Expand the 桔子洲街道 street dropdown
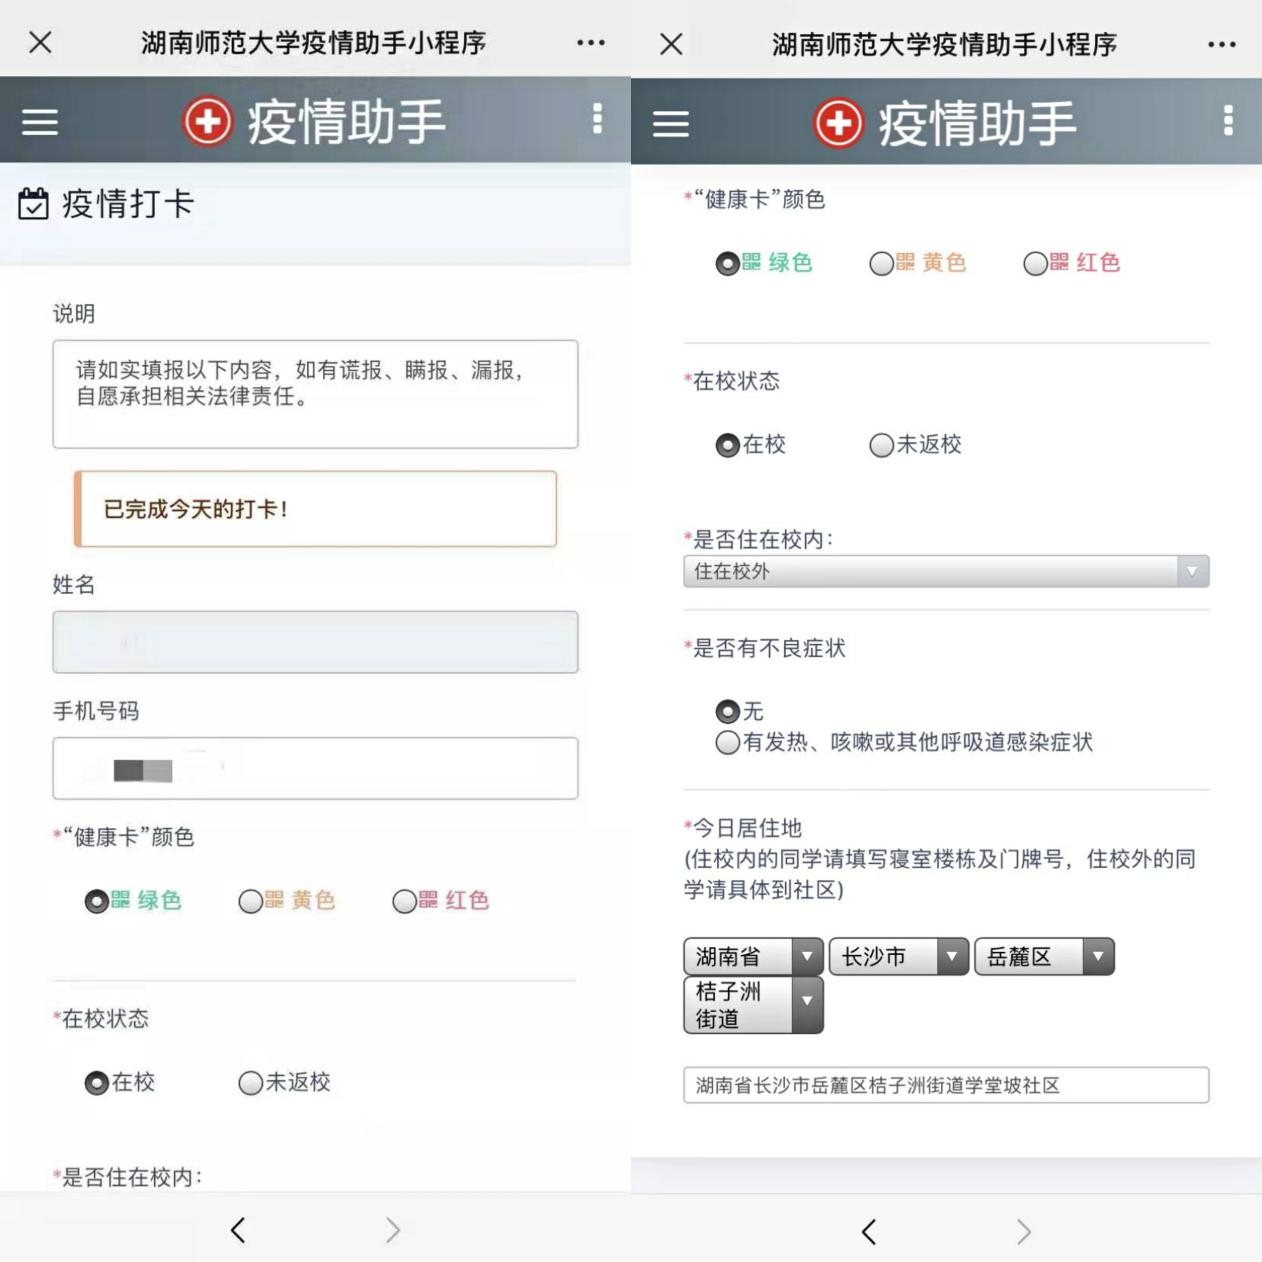 pyautogui.click(x=753, y=1005)
